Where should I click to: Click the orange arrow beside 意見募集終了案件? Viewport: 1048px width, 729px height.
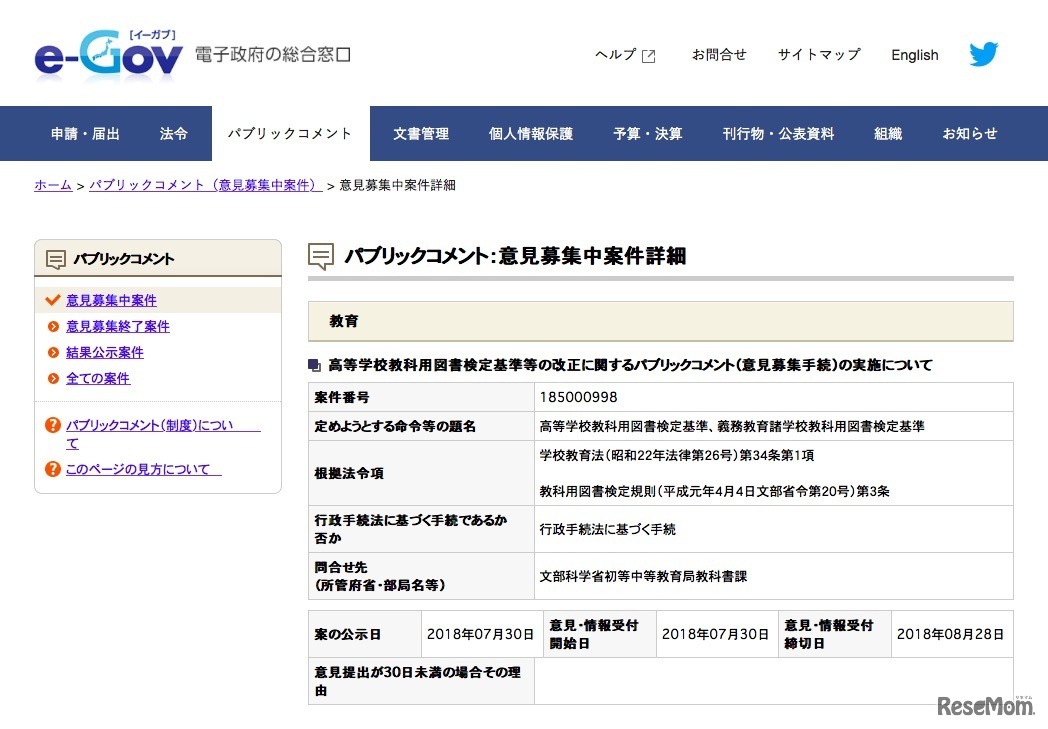pos(53,327)
